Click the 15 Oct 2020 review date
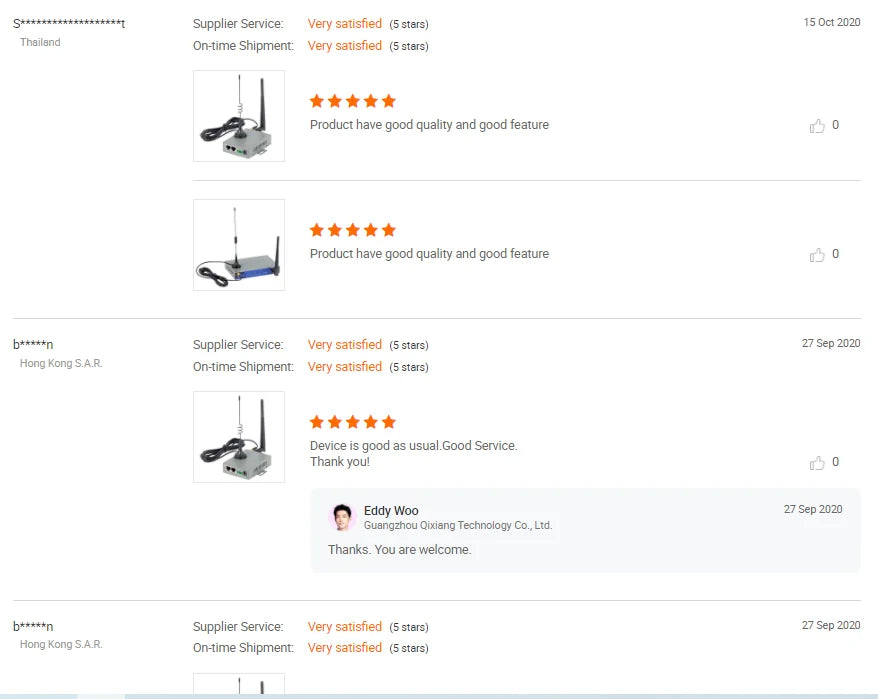878x699 pixels. (x=832, y=22)
